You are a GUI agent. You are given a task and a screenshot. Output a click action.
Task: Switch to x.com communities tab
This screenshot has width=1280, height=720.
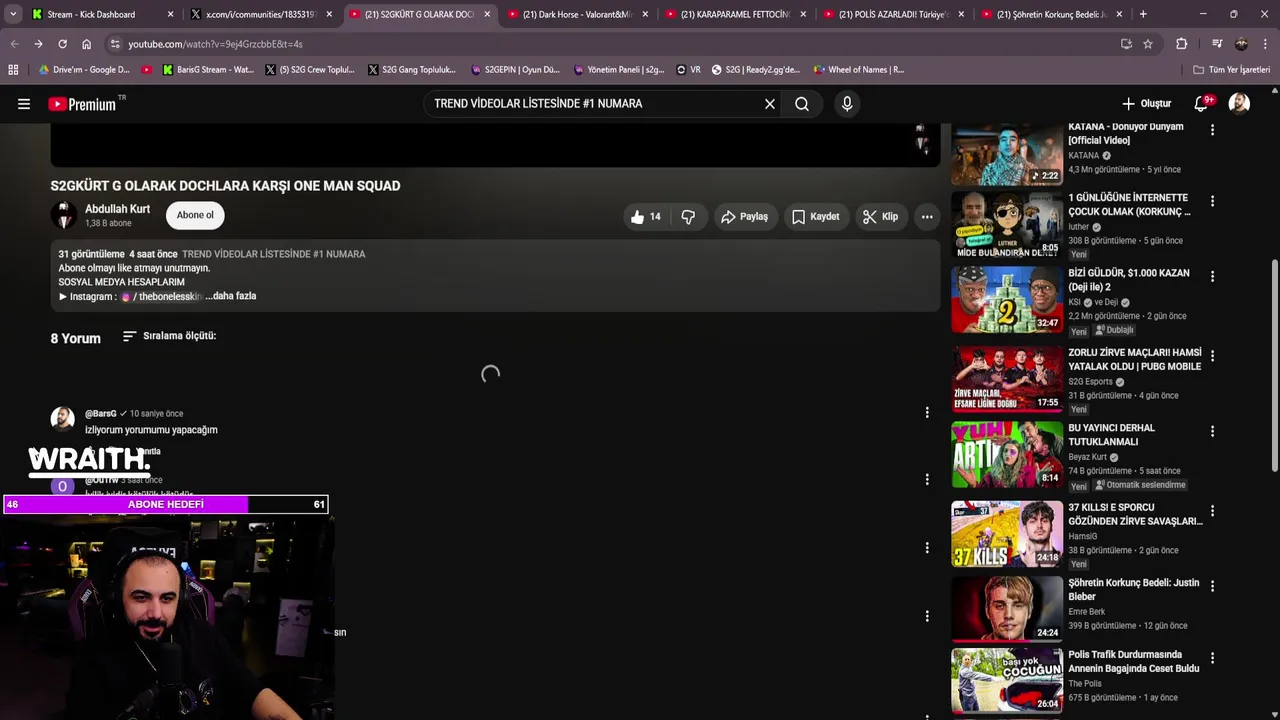click(x=259, y=14)
